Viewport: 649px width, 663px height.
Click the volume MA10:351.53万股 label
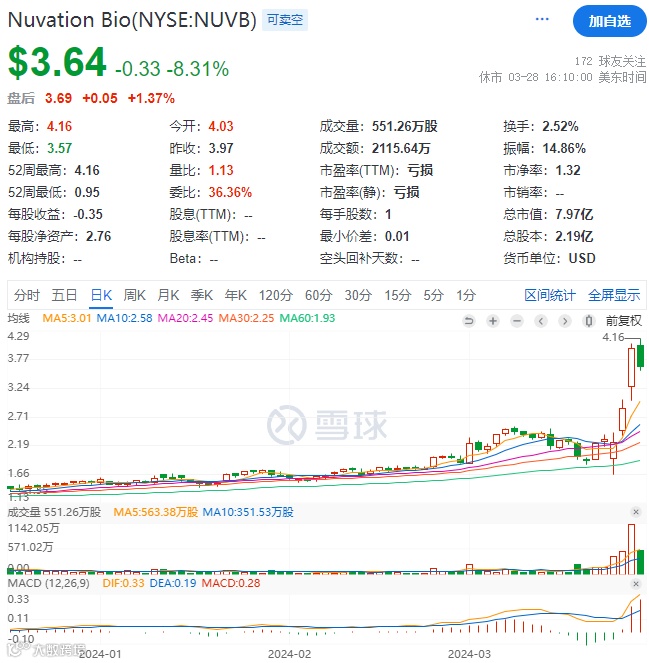tap(248, 512)
